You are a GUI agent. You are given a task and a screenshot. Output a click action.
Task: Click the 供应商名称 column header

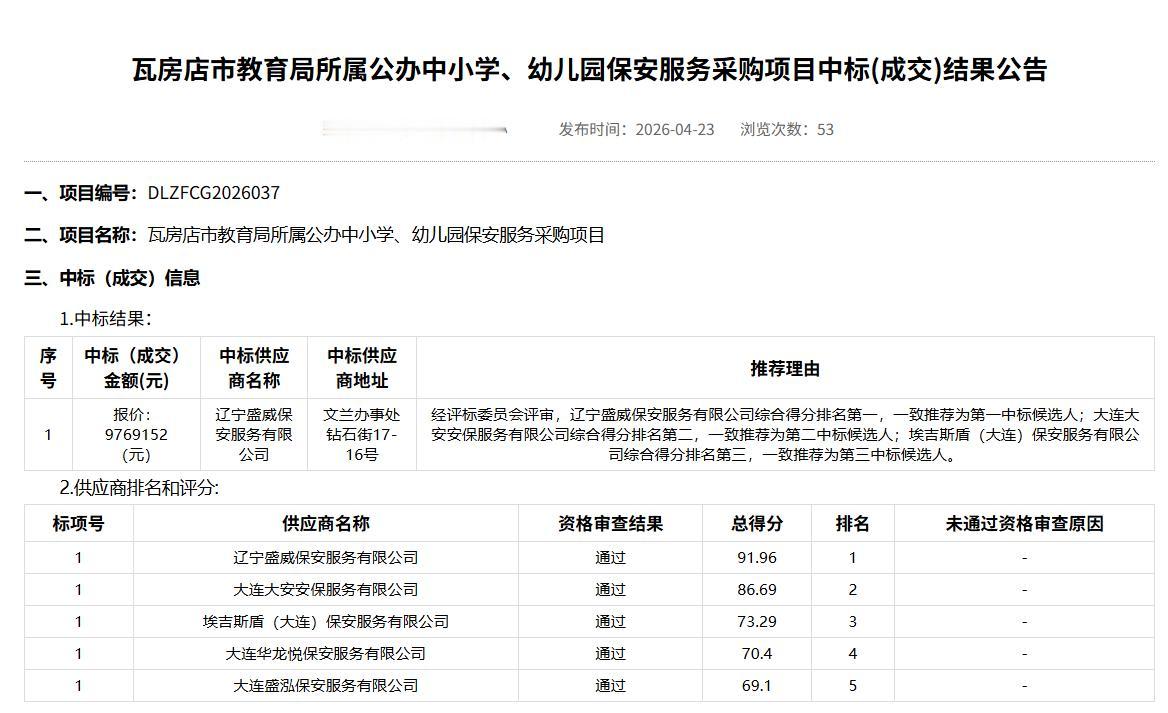326,523
